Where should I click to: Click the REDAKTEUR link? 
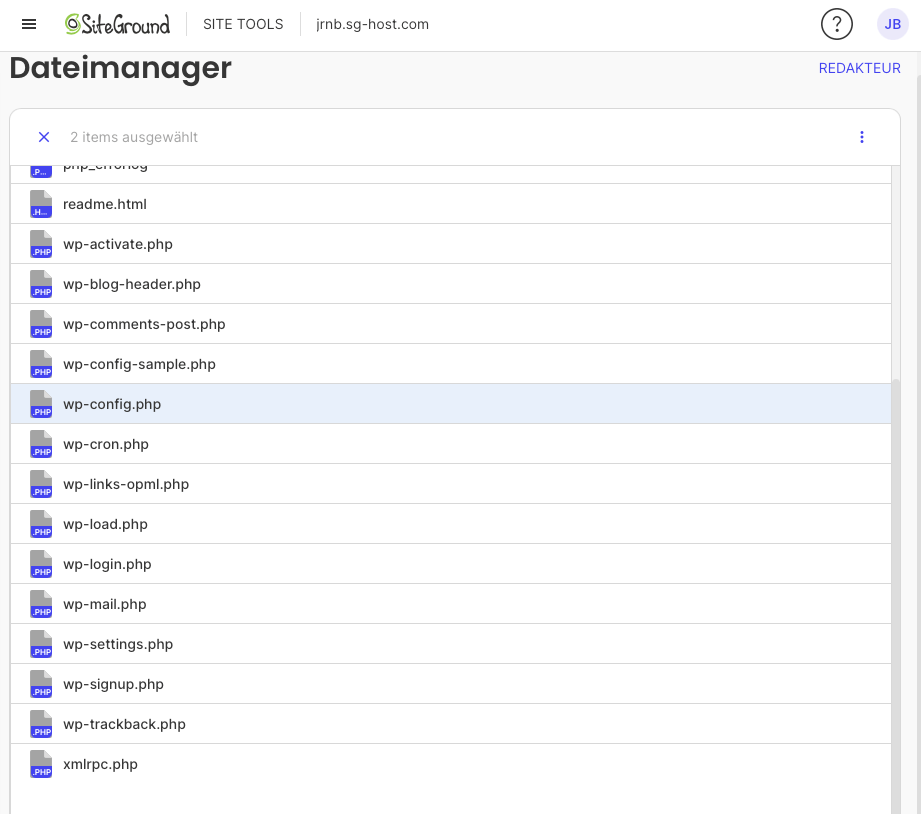pos(859,68)
